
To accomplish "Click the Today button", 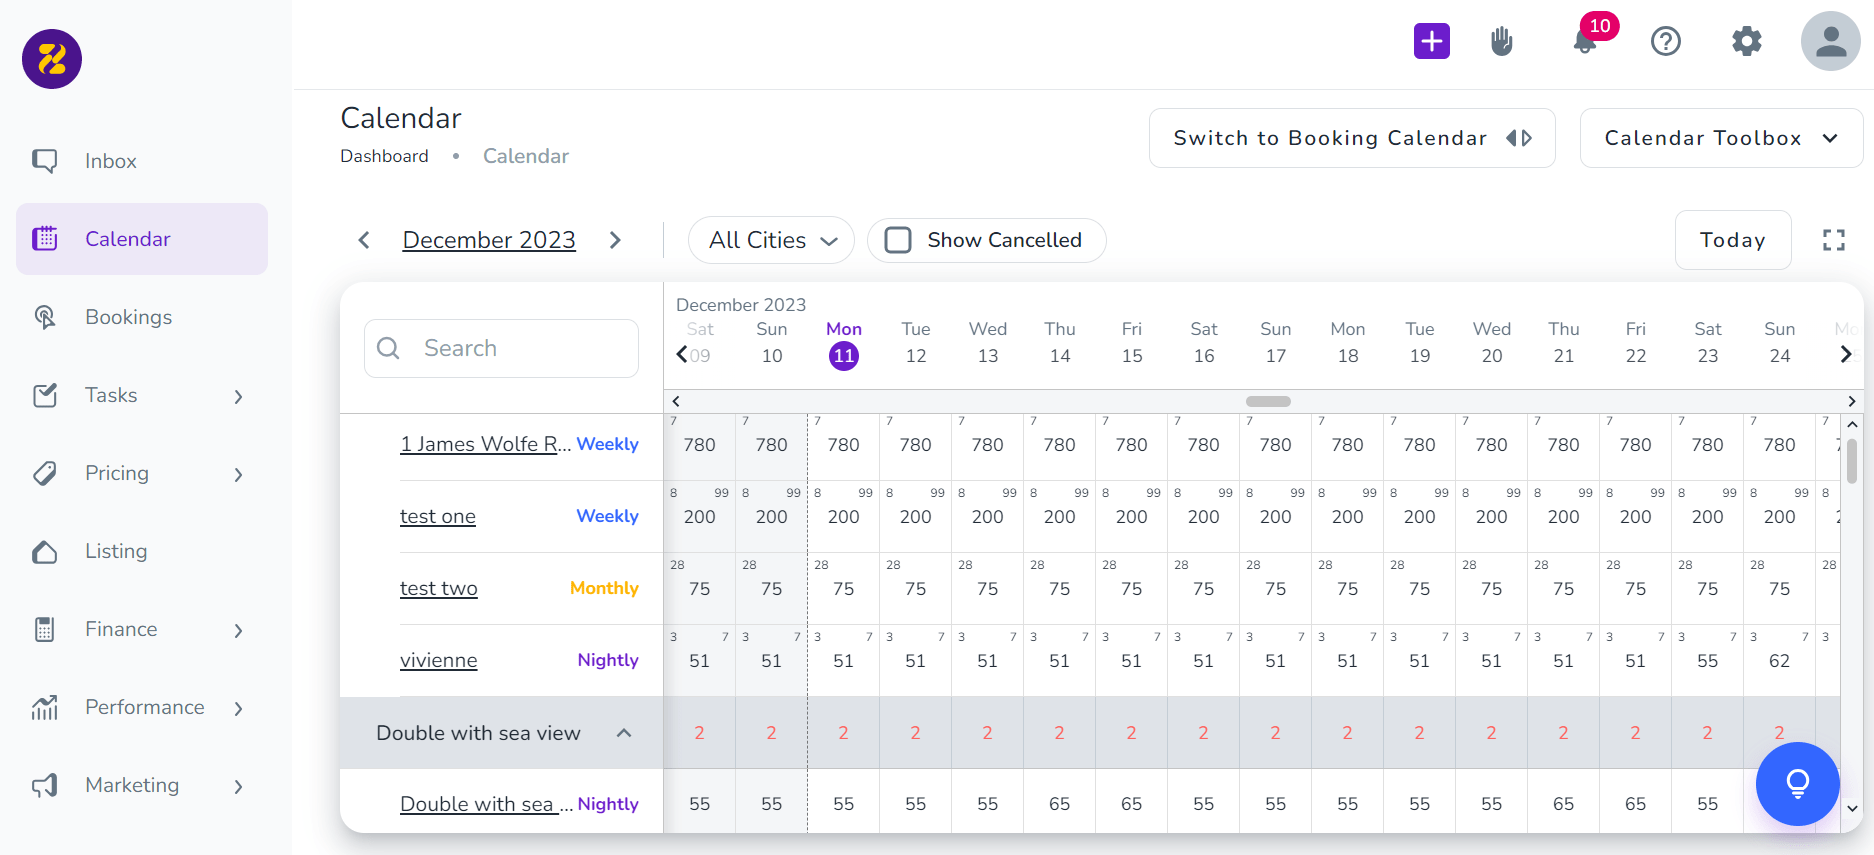I will tap(1733, 240).
